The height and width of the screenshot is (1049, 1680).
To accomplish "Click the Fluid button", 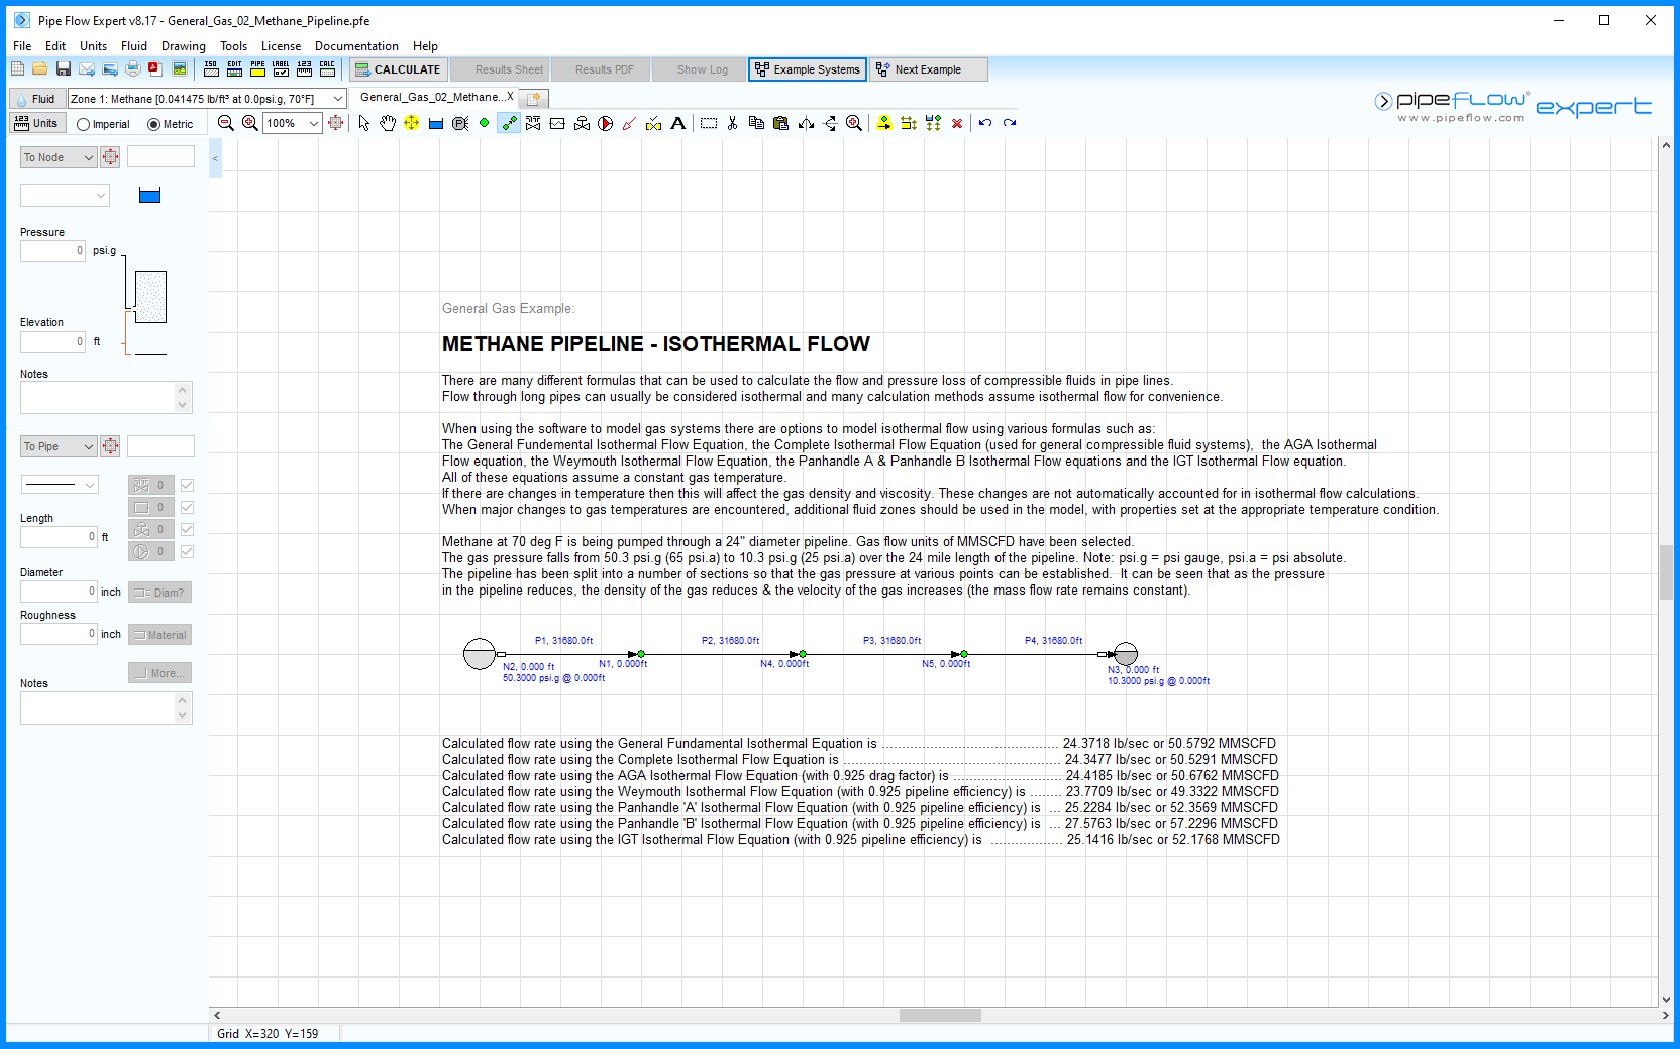I will pyautogui.click(x=36, y=98).
